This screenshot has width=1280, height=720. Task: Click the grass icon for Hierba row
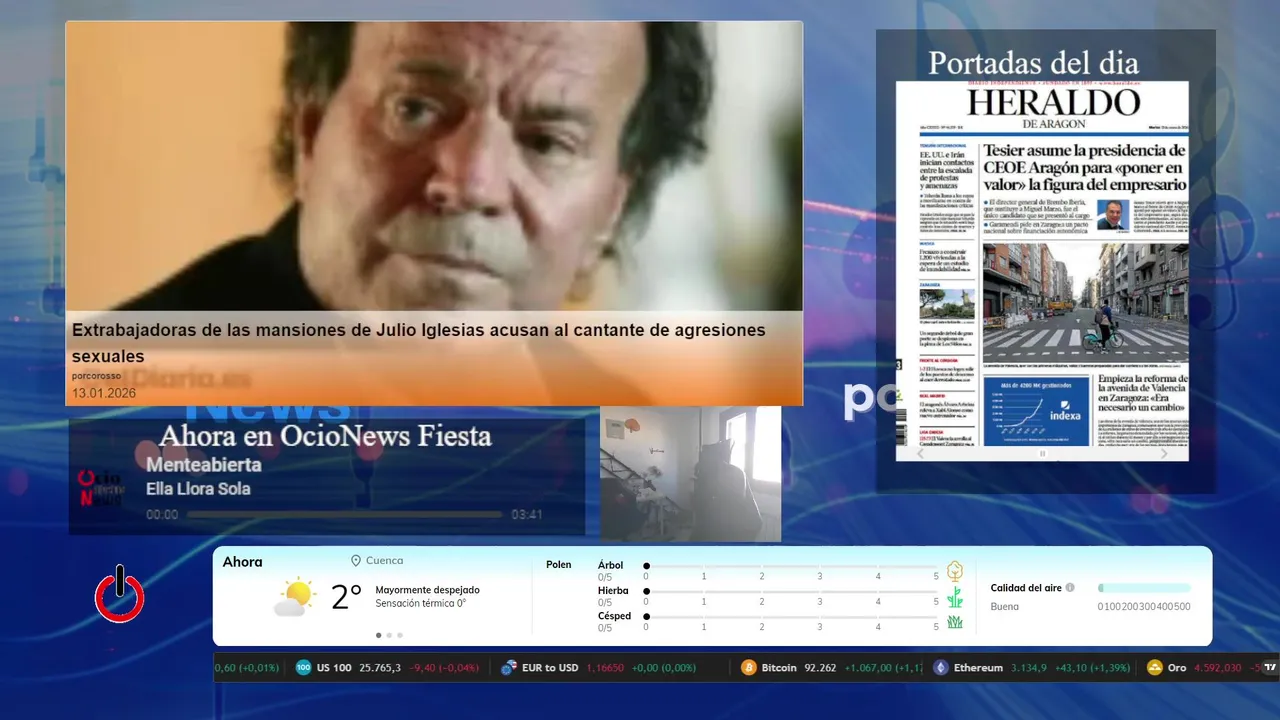(x=955, y=597)
